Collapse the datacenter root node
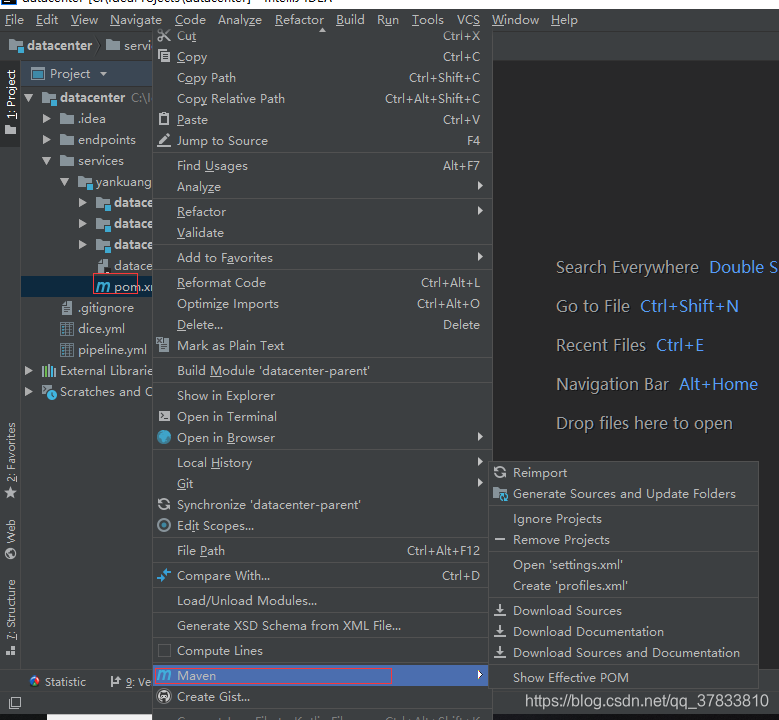This screenshot has height=720, width=779. click(29, 98)
